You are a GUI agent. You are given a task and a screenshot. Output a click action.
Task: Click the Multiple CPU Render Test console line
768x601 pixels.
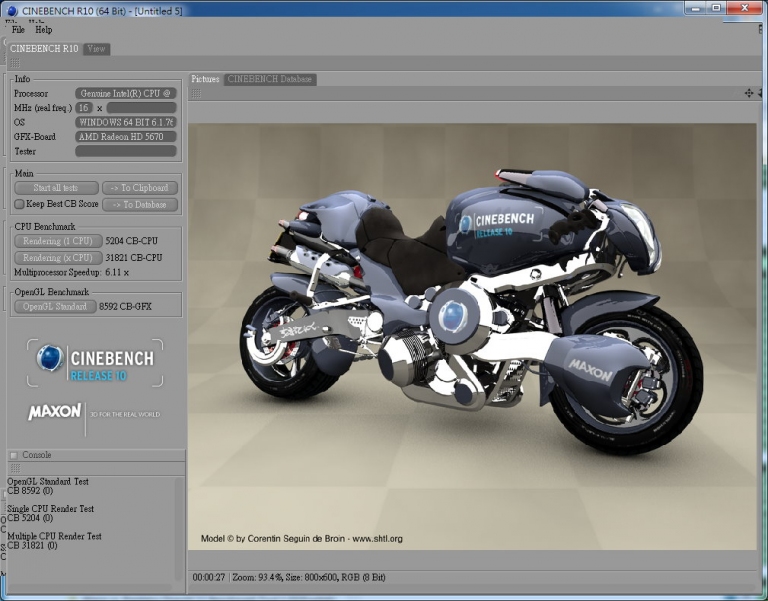click(x=54, y=536)
